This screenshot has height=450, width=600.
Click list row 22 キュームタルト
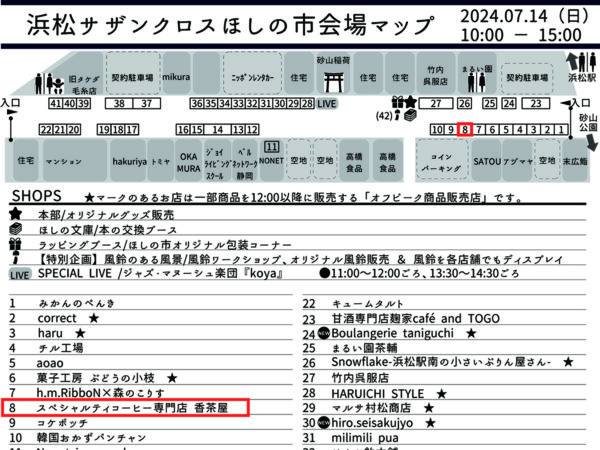click(444, 303)
